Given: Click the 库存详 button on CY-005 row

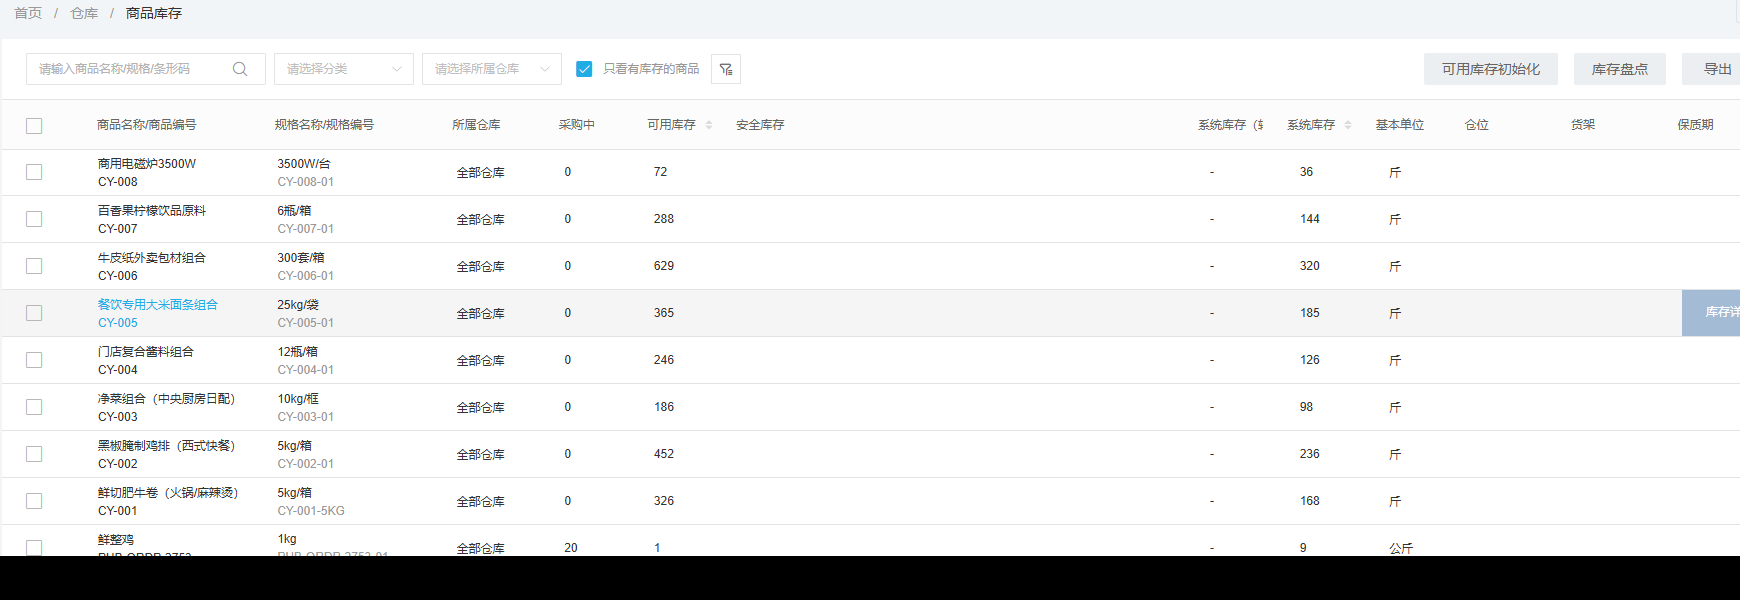Looking at the screenshot, I should click(x=1711, y=313).
